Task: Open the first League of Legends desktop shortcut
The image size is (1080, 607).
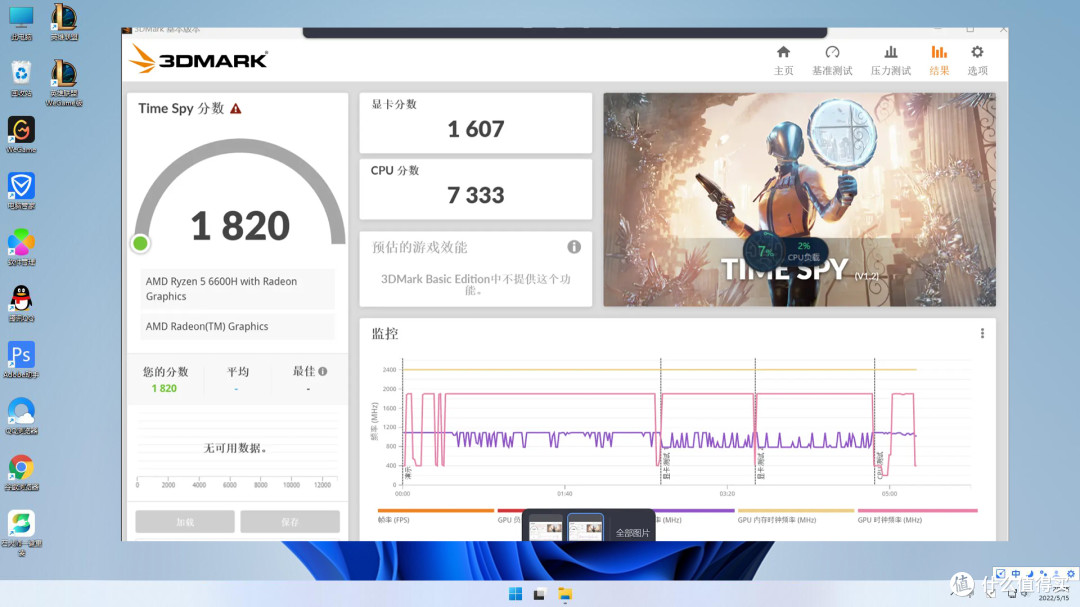Action: (x=64, y=22)
